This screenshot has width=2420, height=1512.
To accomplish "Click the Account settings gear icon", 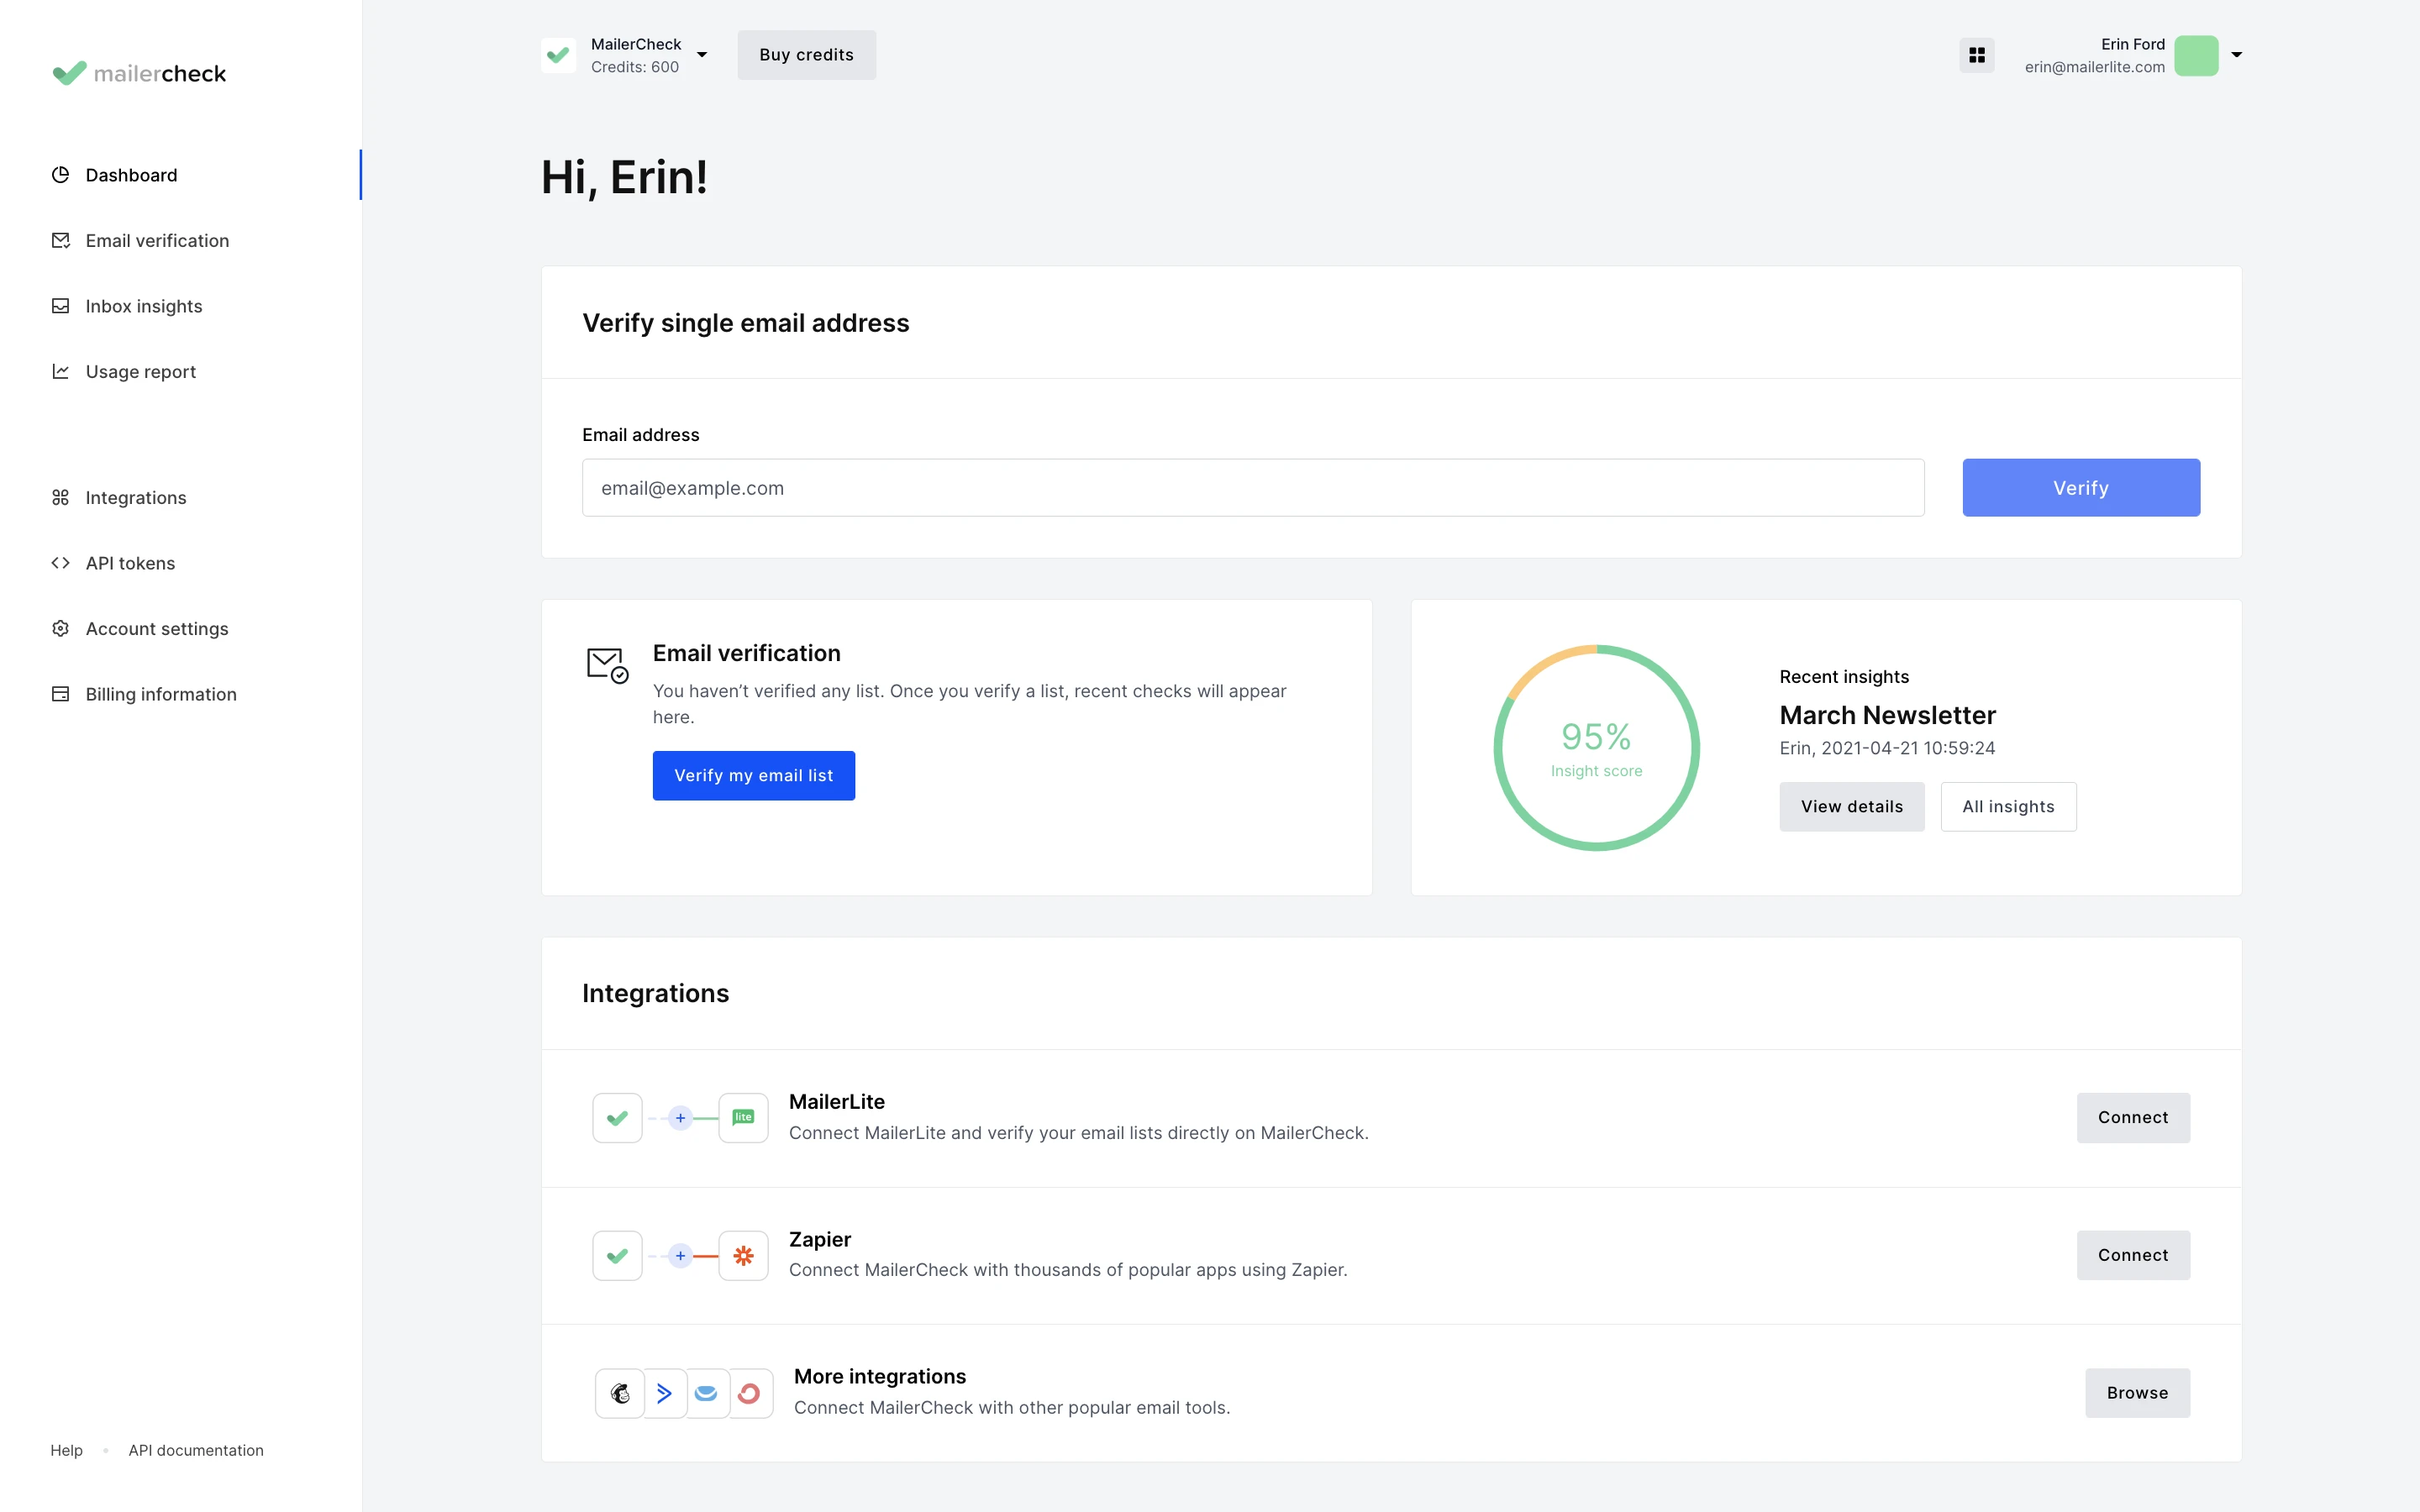I will tap(60, 628).
